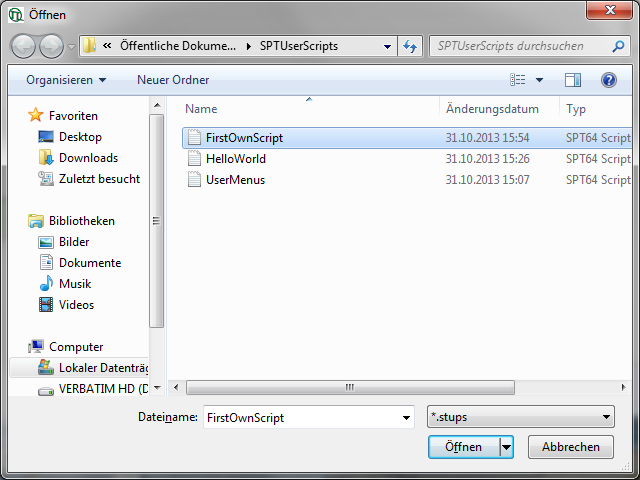Open the Öffnen button split arrow
640x480 pixels.
pyautogui.click(x=507, y=447)
